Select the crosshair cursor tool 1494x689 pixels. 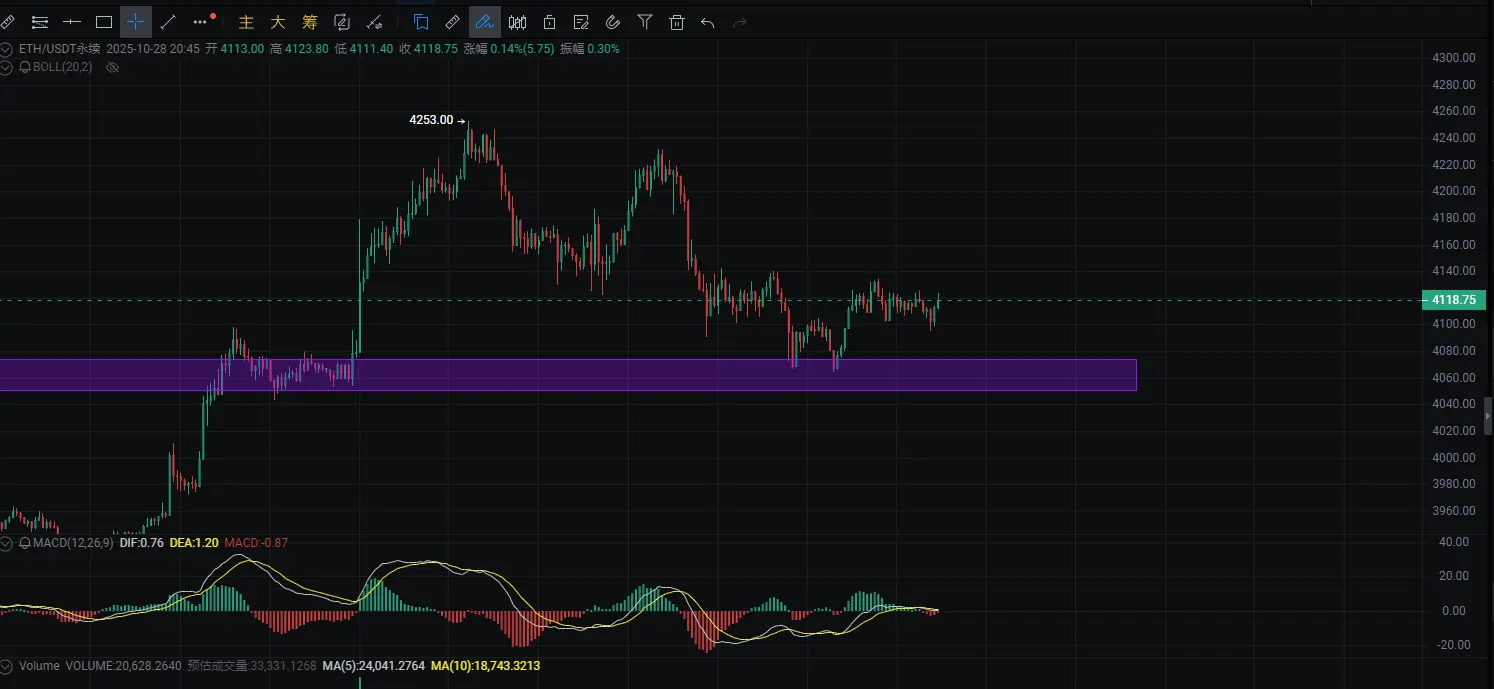(136, 21)
